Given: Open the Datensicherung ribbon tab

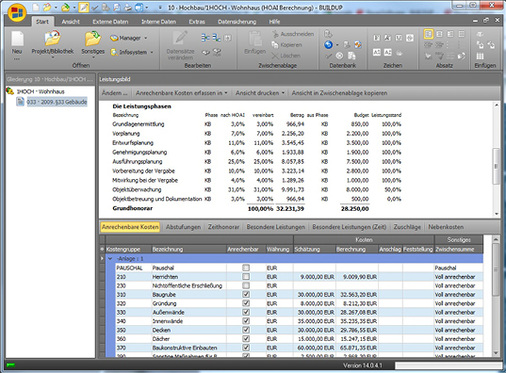Looking at the screenshot, I should coord(237,22).
